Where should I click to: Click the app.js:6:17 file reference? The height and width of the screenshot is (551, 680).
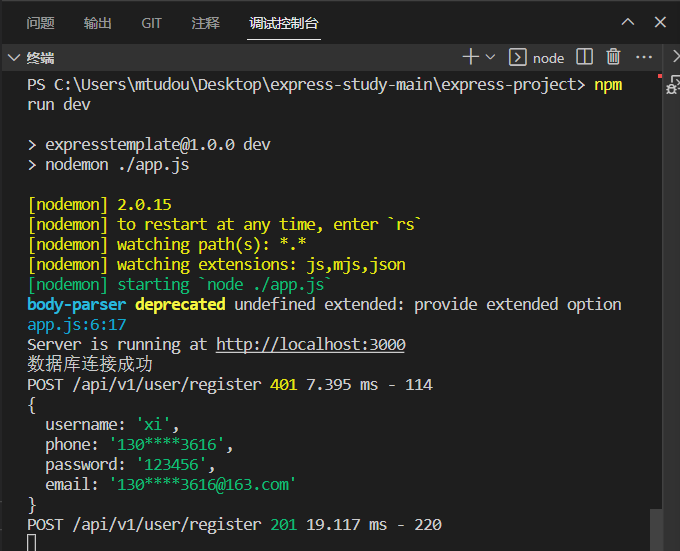[x=76, y=325]
